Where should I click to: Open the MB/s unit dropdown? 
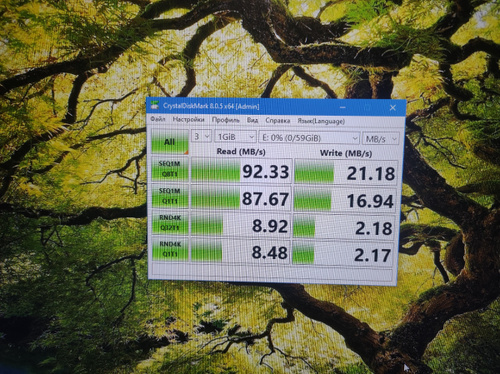(380, 139)
